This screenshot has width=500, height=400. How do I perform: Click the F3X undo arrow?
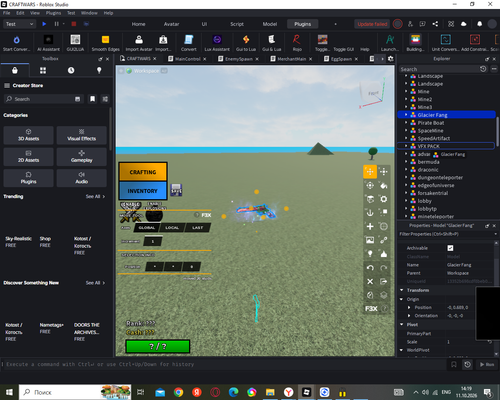[370, 268]
